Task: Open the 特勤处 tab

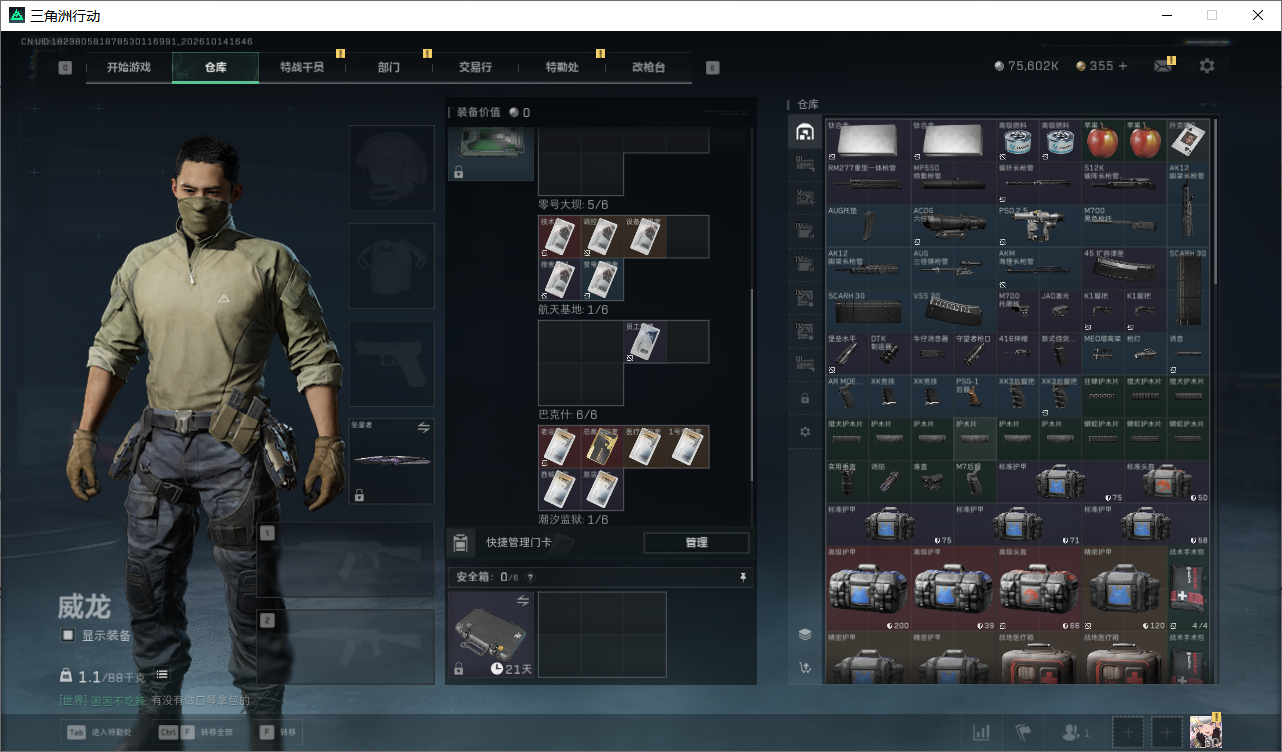Action: pyautogui.click(x=562, y=67)
